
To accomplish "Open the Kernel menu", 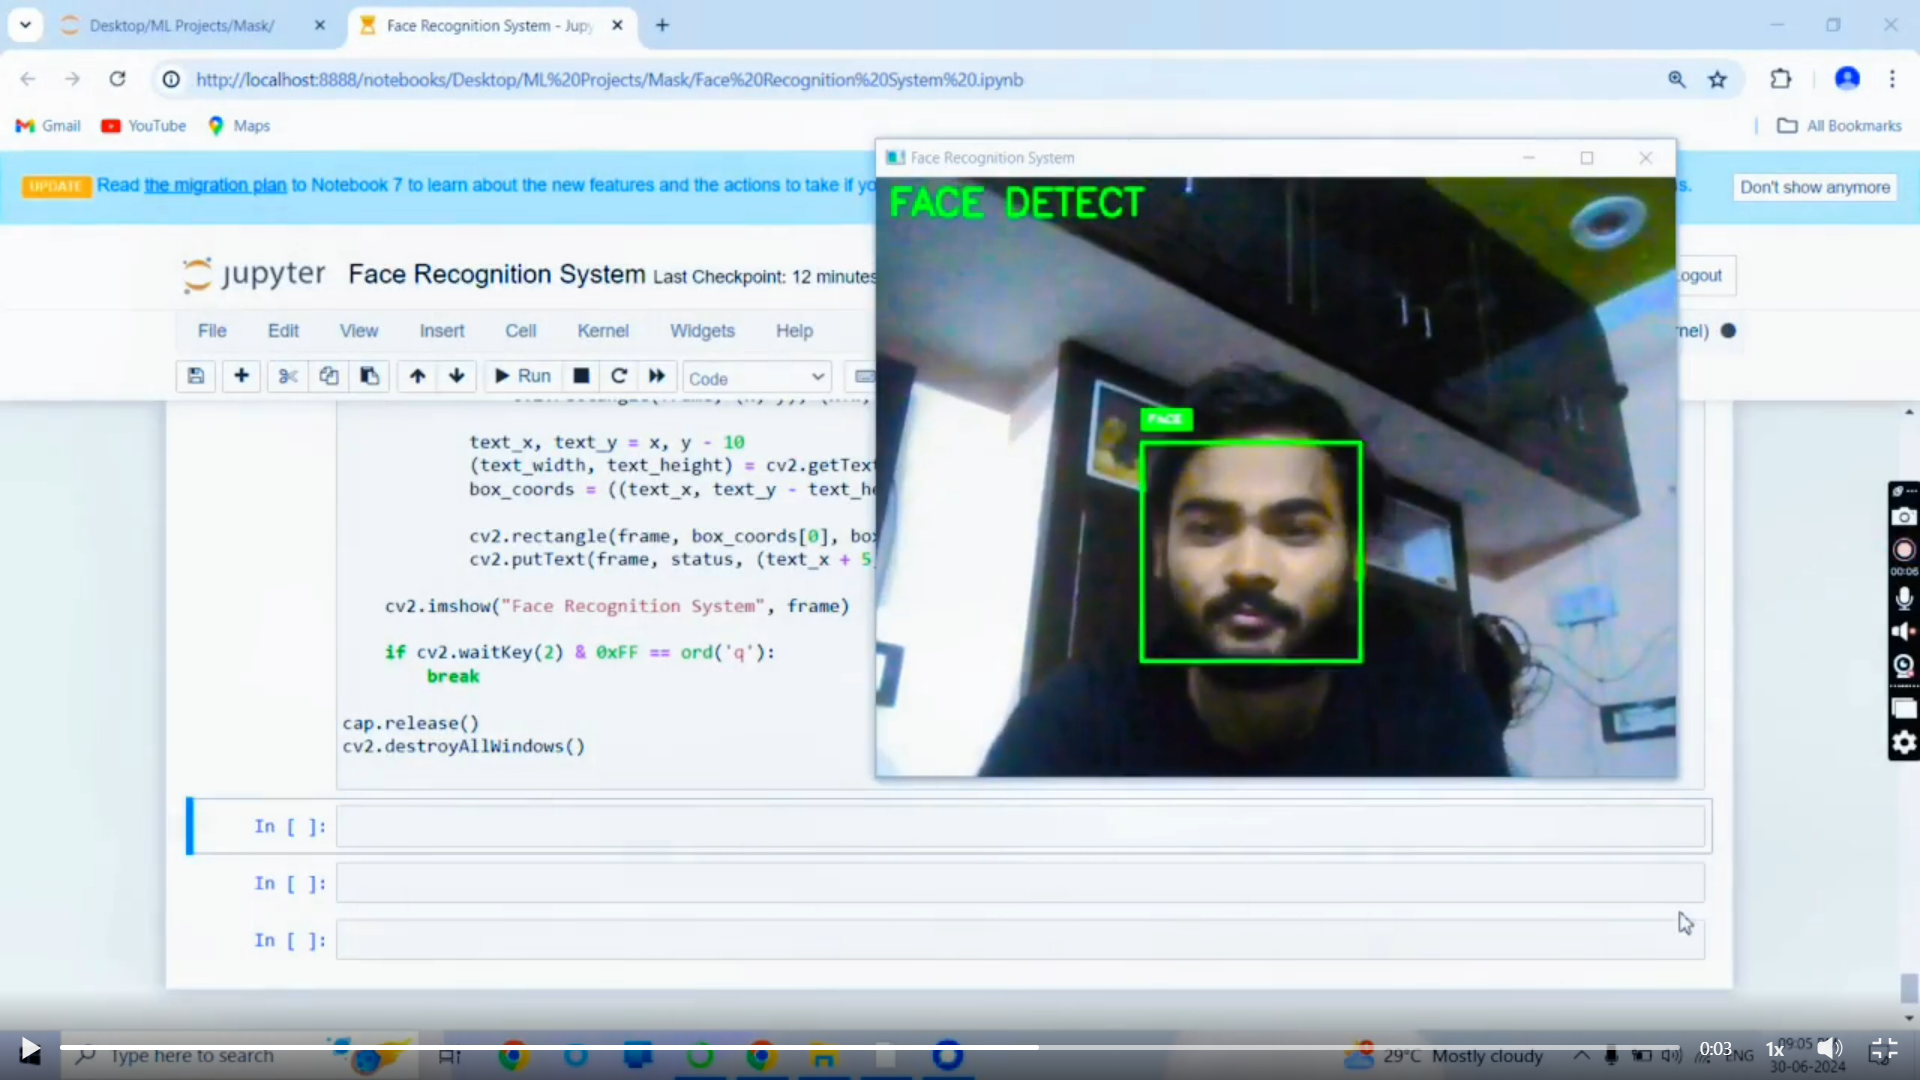I will [x=603, y=331].
